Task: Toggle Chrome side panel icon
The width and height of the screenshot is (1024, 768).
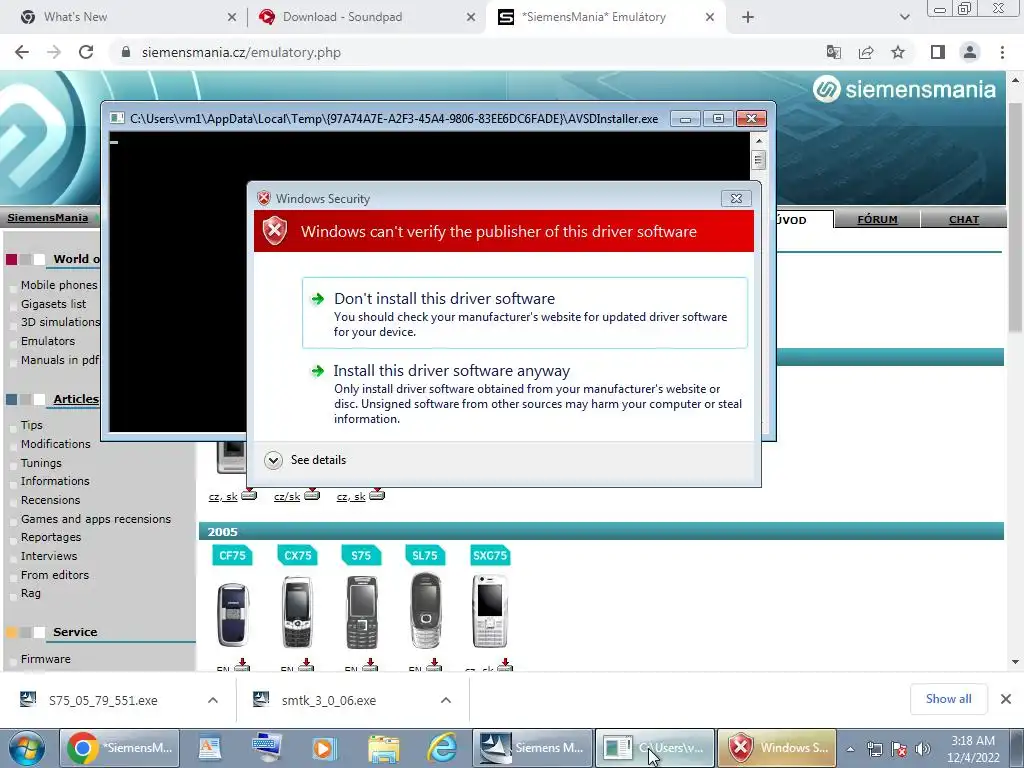Action: coord(938,52)
